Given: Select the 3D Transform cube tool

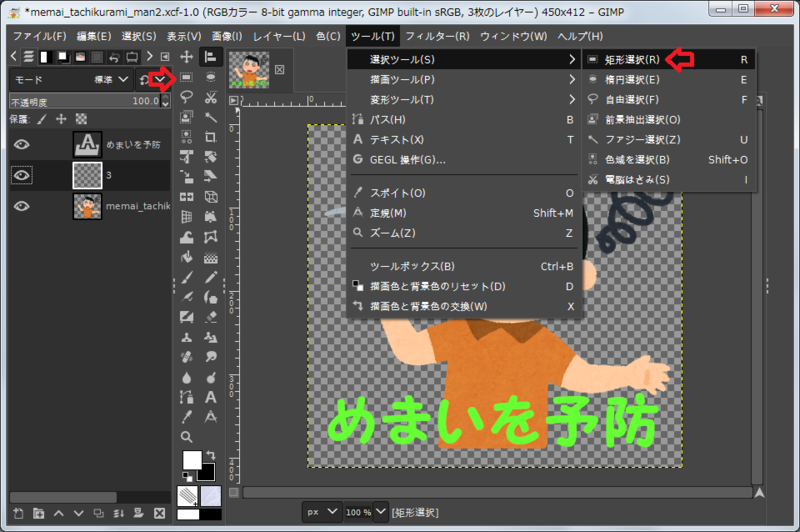Looking at the screenshot, I should click(x=210, y=197).
